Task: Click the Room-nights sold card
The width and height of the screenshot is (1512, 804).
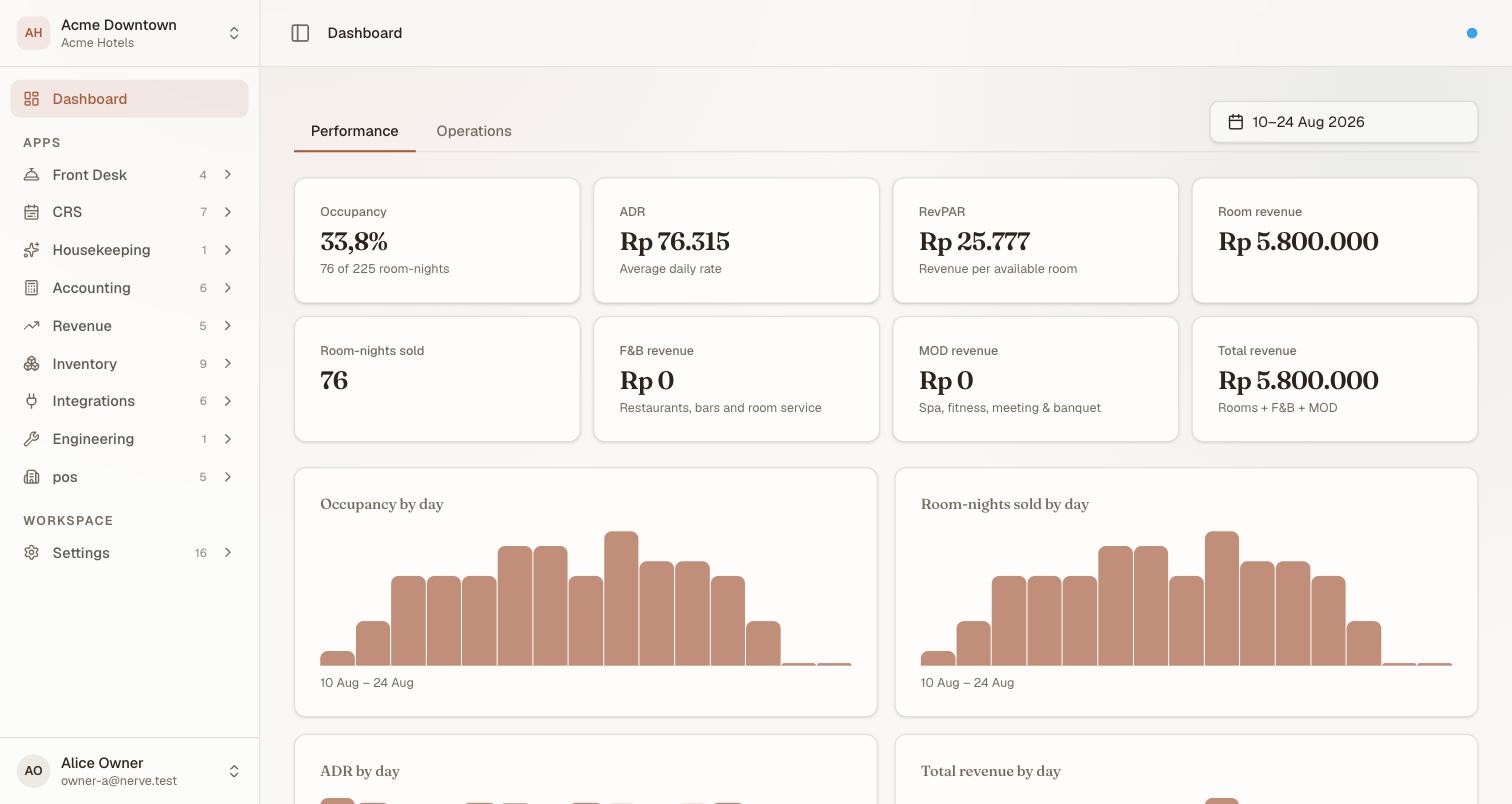Action: click(x=437, y=379)
